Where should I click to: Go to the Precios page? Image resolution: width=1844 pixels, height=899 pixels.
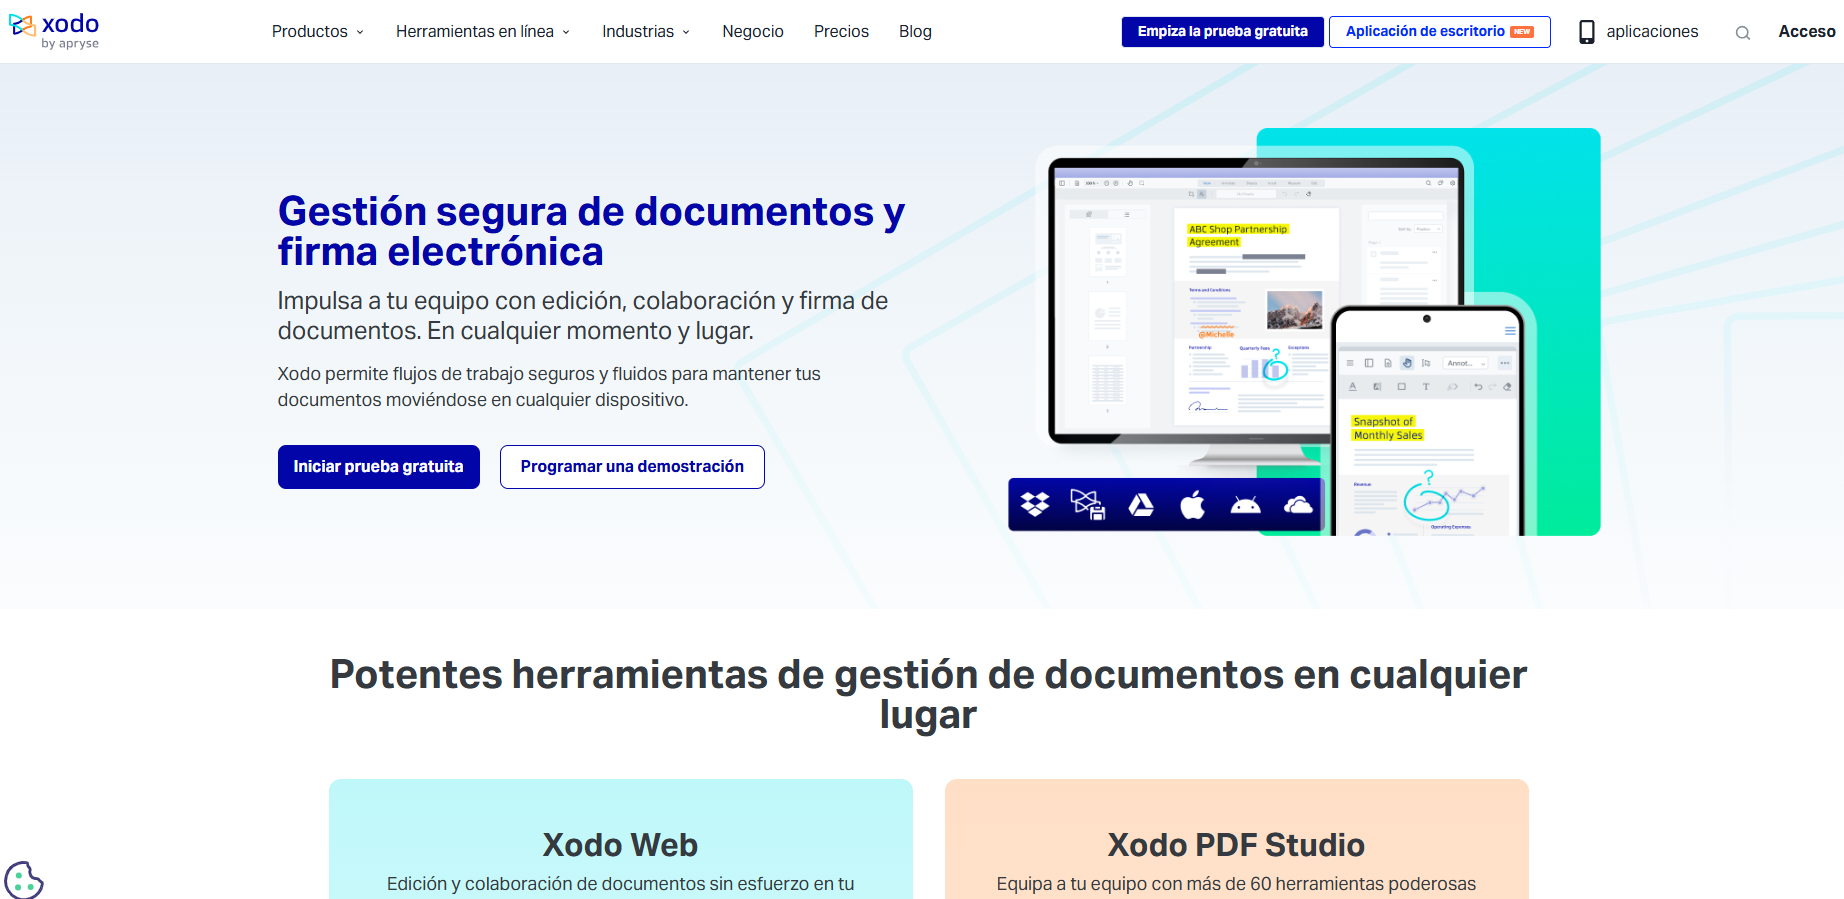(x=841, y=32)
